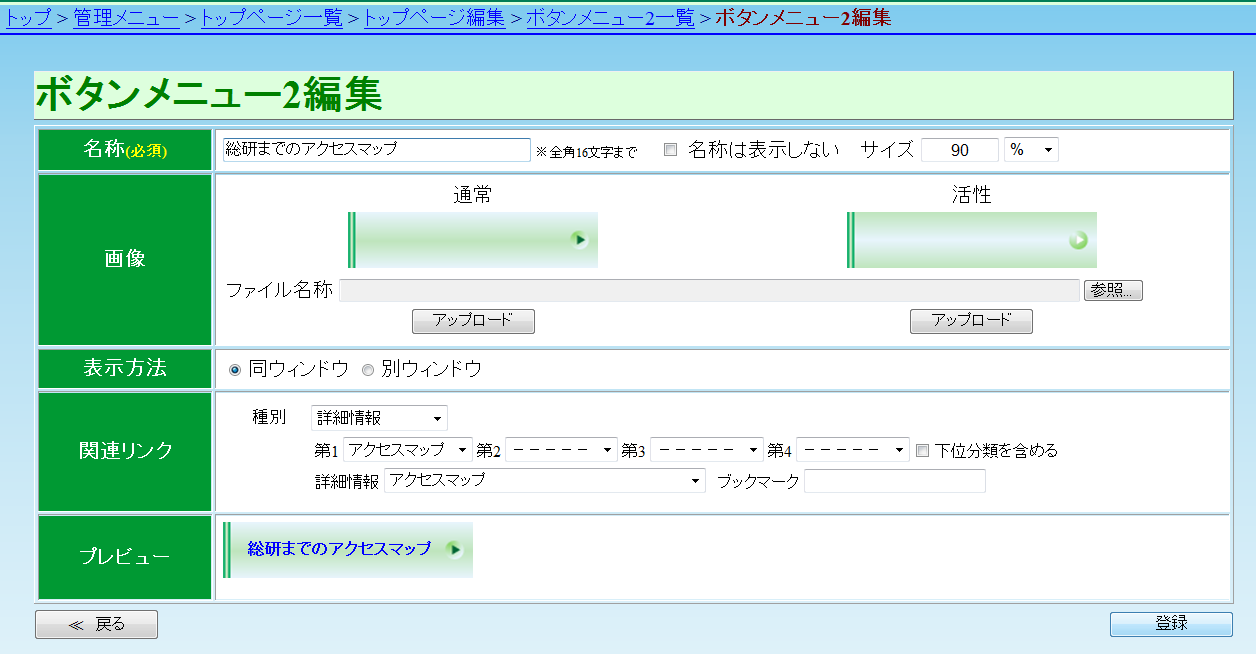Click the トップ breadcrumb link

pyautogui.click(x=29, y=17)
